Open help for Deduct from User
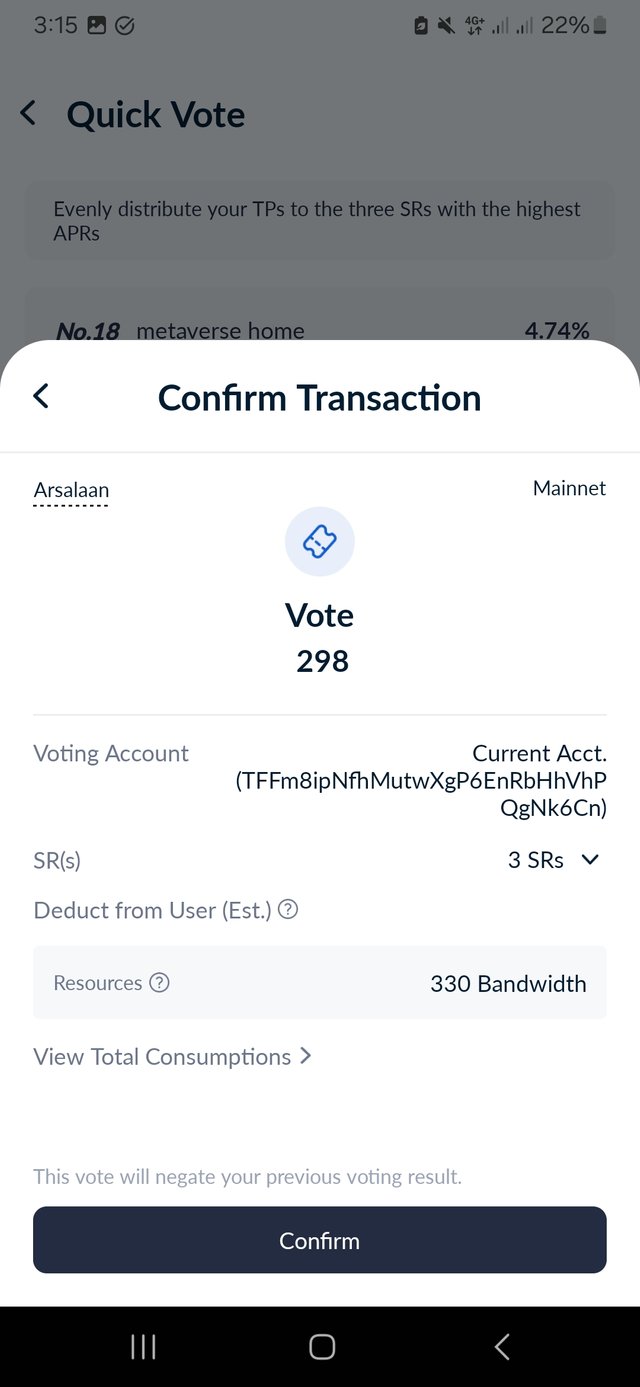The image size is (640, 1387). point(288,910)
